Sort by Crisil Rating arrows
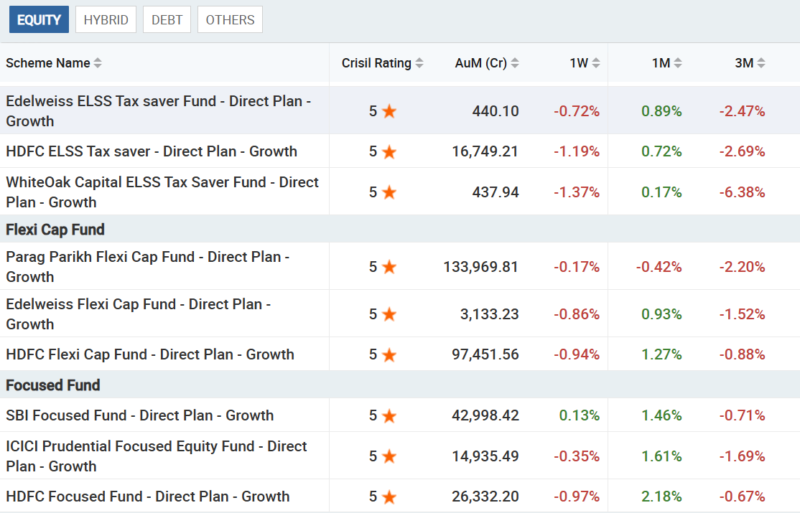 419,63
